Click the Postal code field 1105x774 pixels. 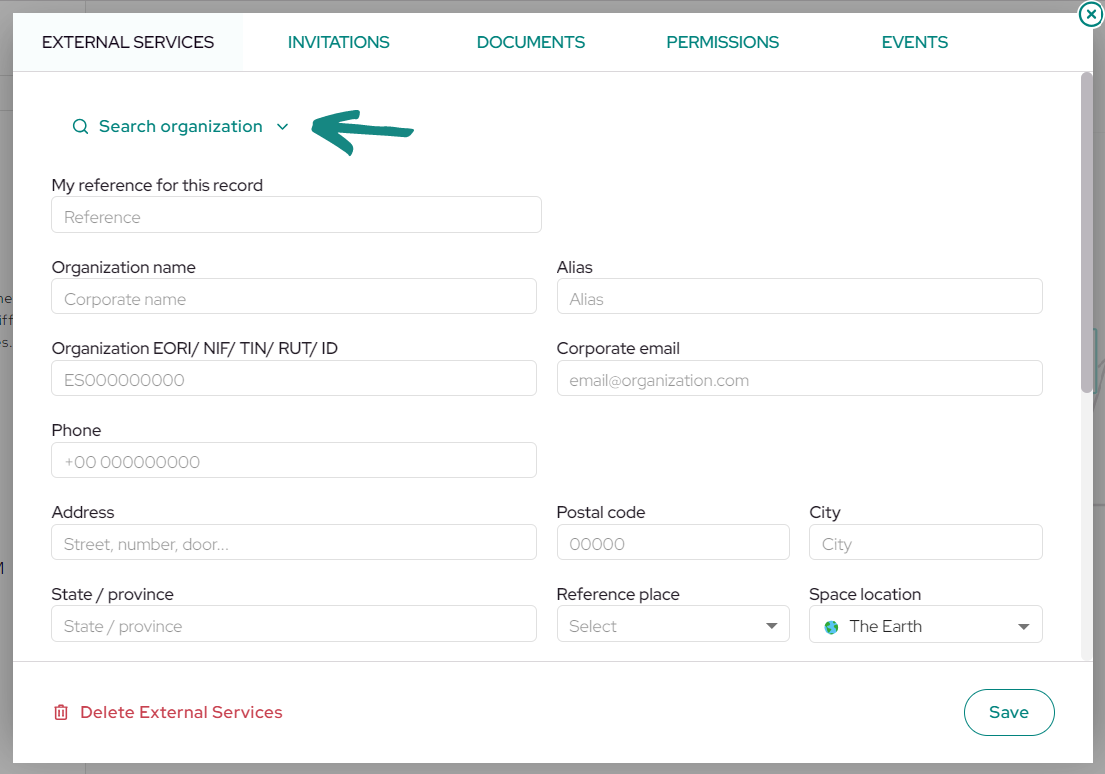pyautogui.click(x=673, y=542)
